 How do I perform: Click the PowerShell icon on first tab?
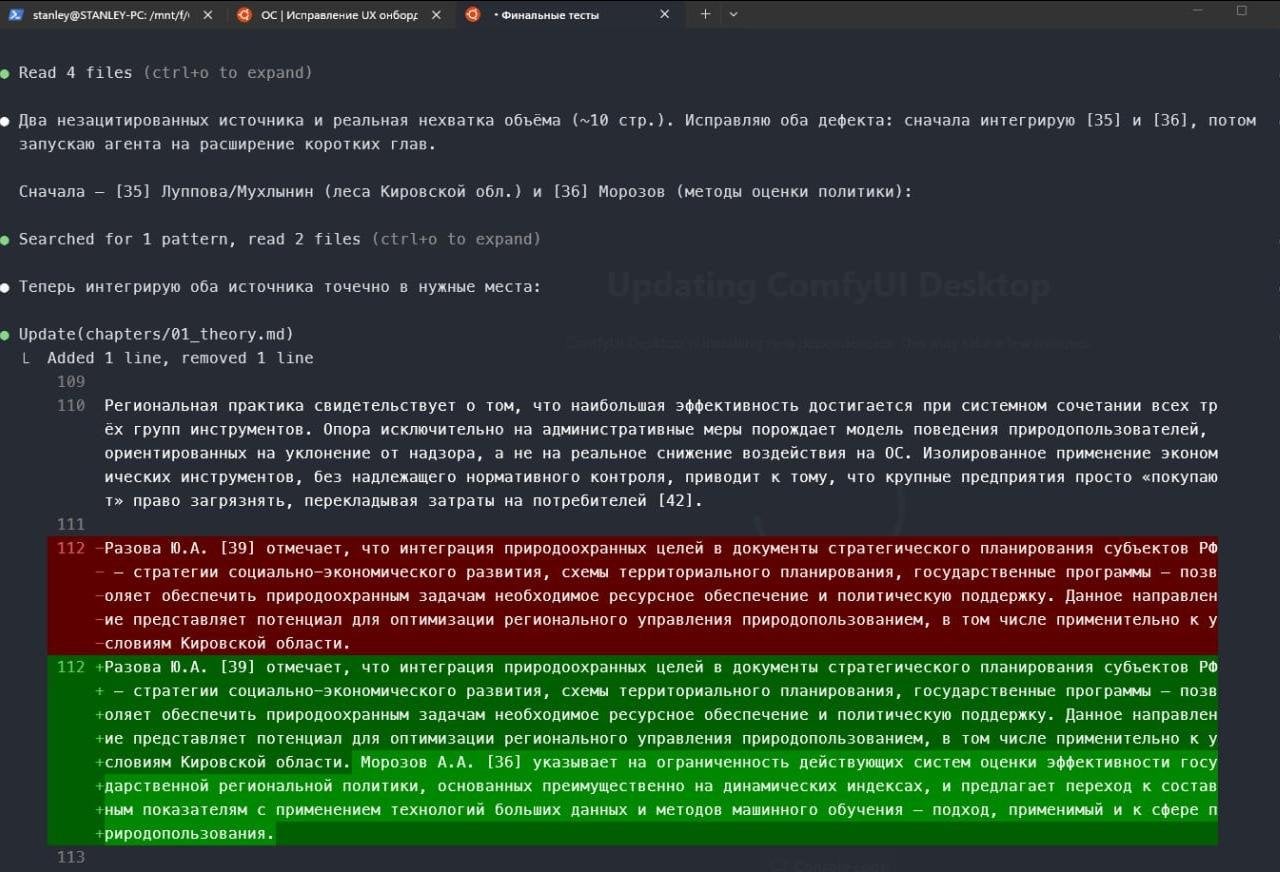16,14
